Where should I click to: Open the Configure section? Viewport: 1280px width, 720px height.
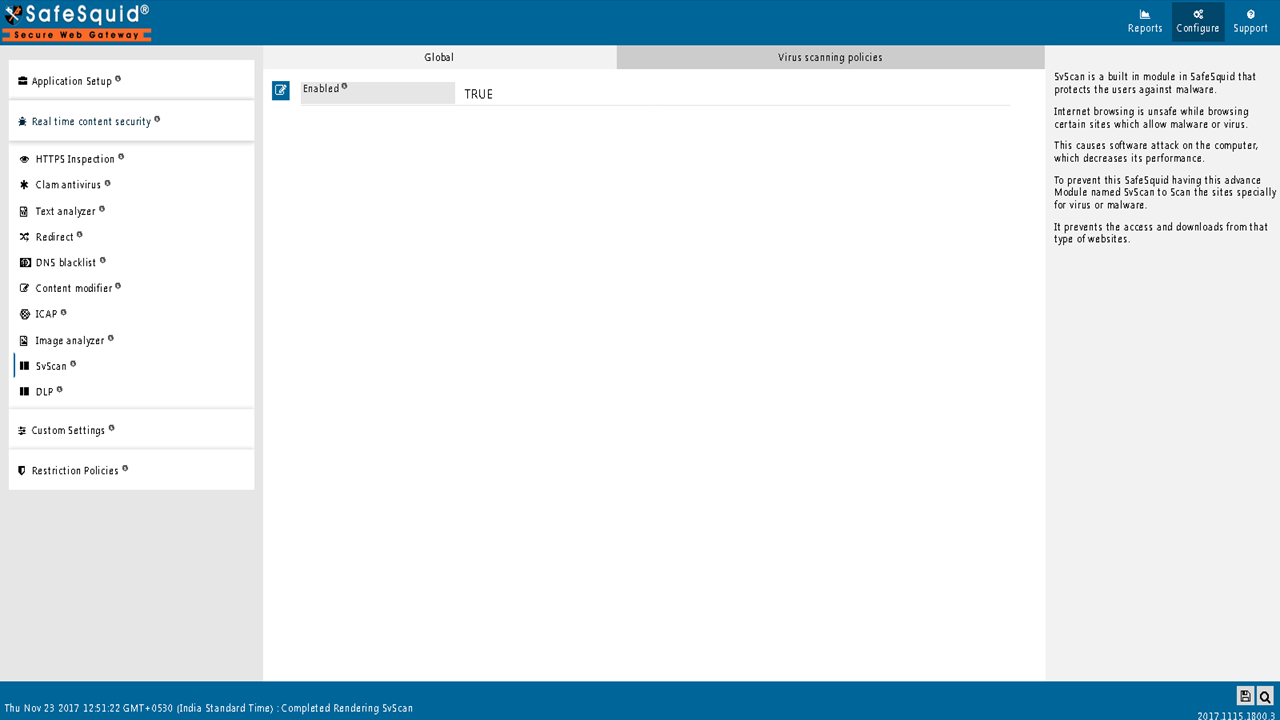1198,22
